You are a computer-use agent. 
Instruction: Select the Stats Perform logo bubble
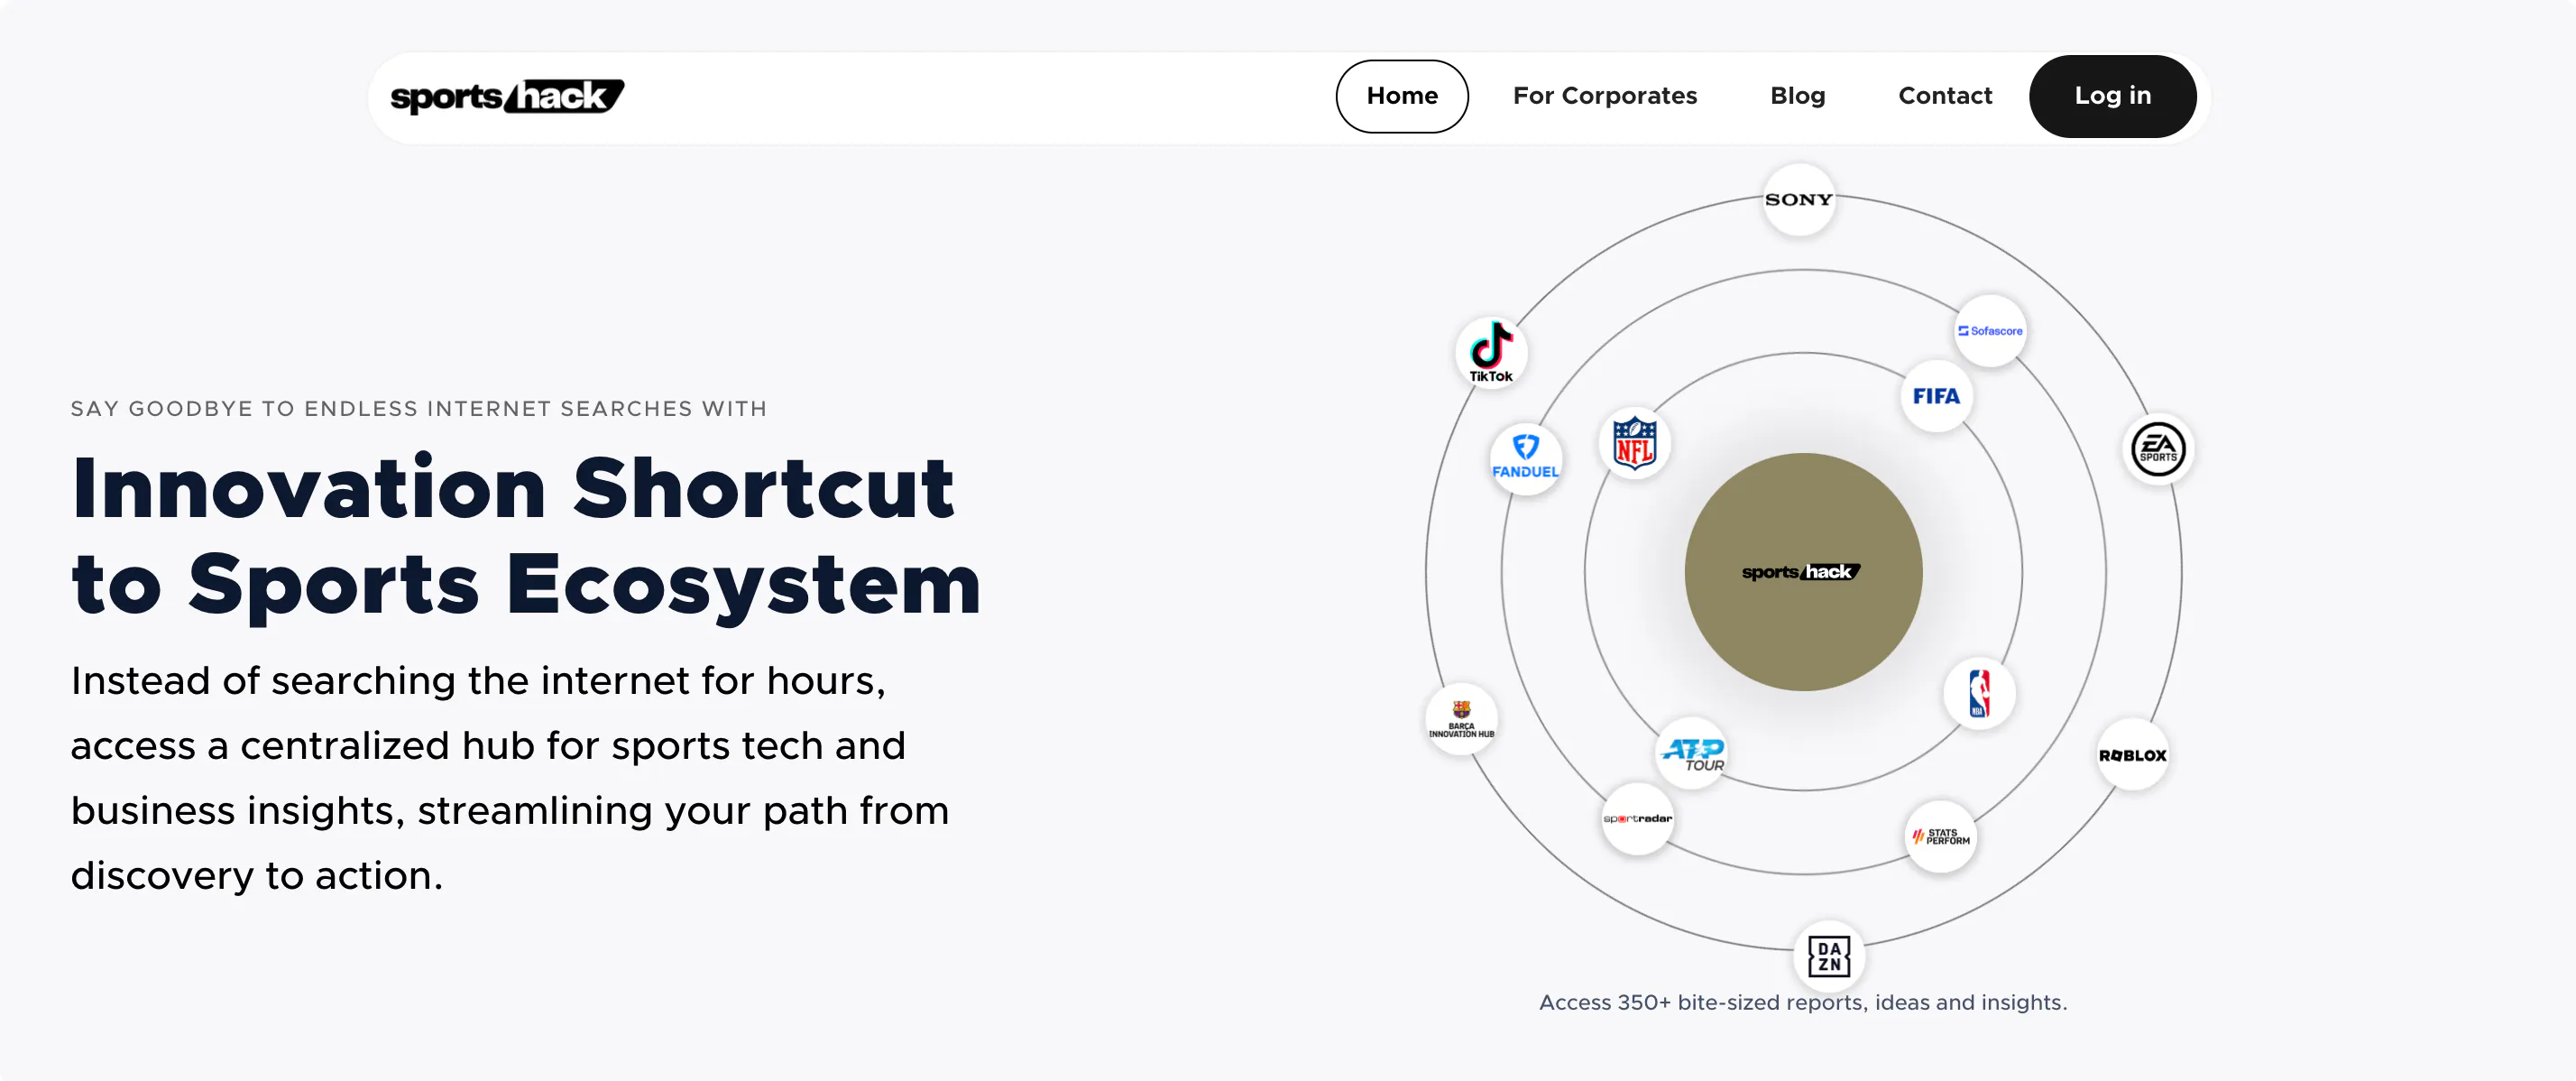(x=1941, y=837)
